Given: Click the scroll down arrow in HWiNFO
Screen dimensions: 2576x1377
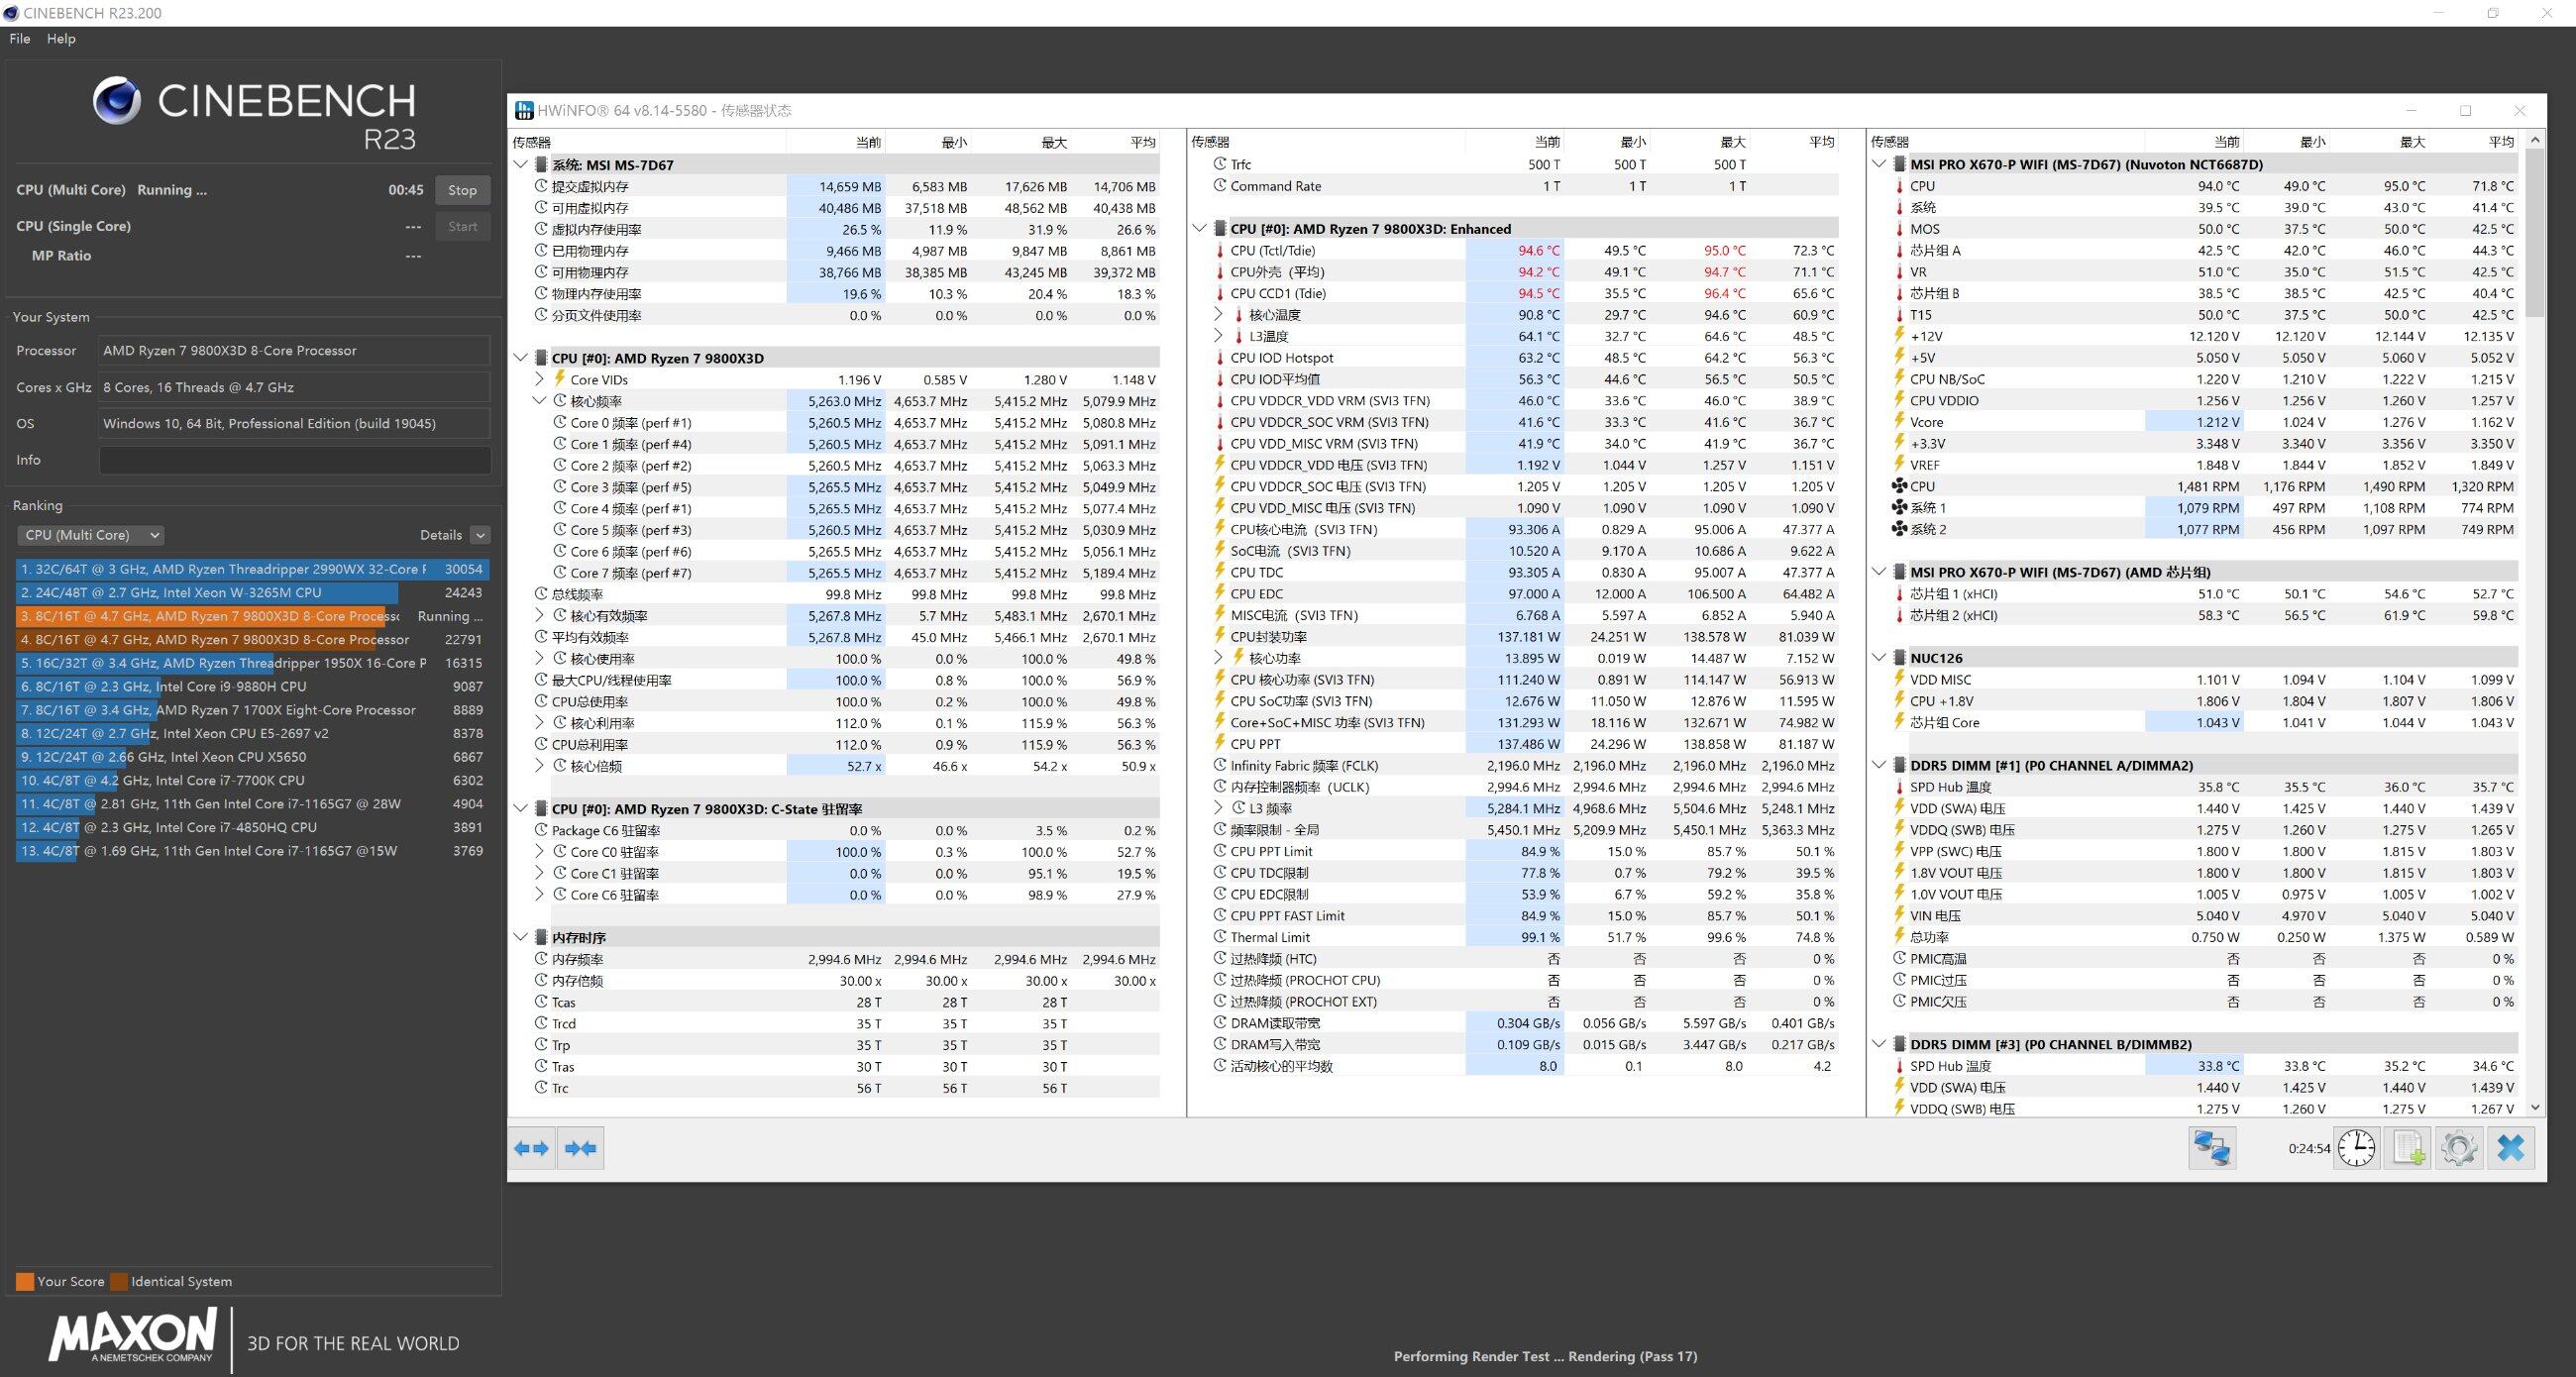Looking at the screenshot, I should tap(2534, 1107).
